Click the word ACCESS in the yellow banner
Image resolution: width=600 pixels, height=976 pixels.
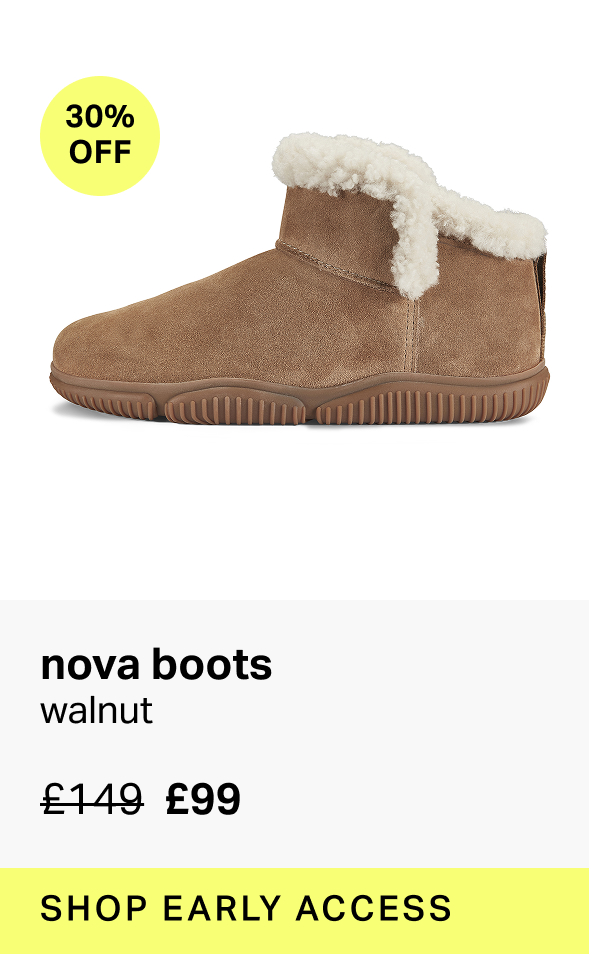click(x=373, y=908)
